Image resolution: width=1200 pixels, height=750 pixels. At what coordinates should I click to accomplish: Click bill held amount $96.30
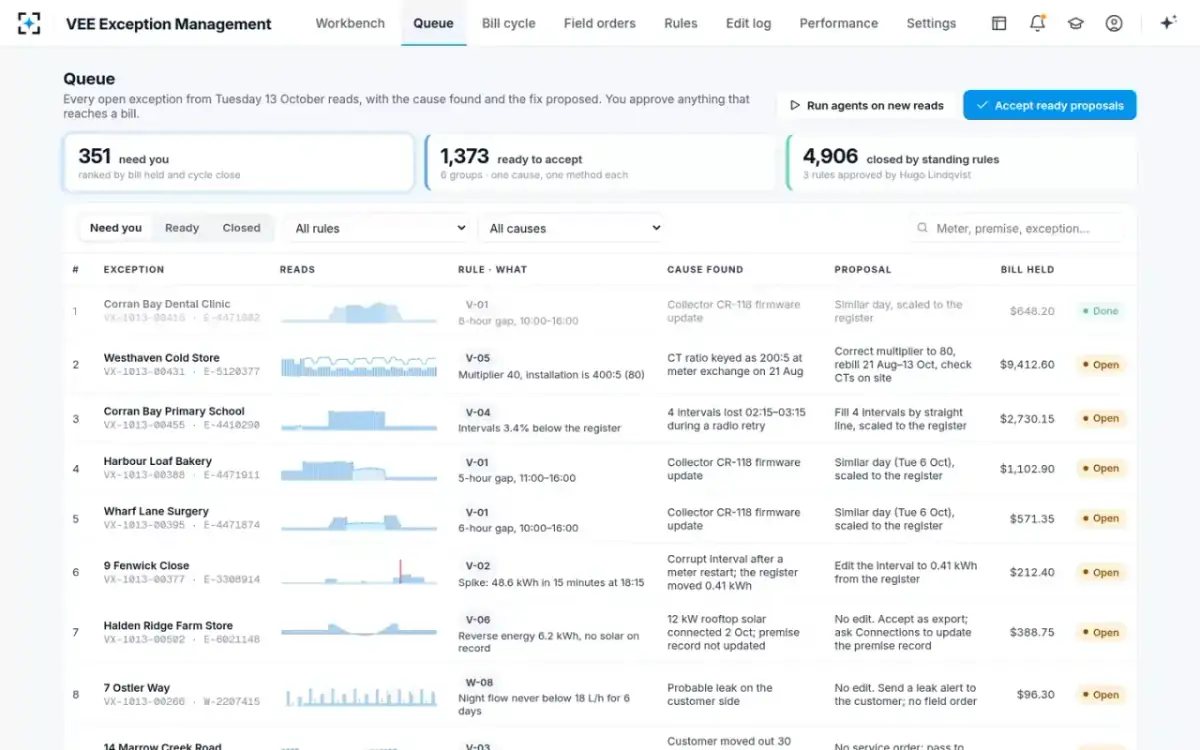pyautogui.click(x=1035, y=694)
